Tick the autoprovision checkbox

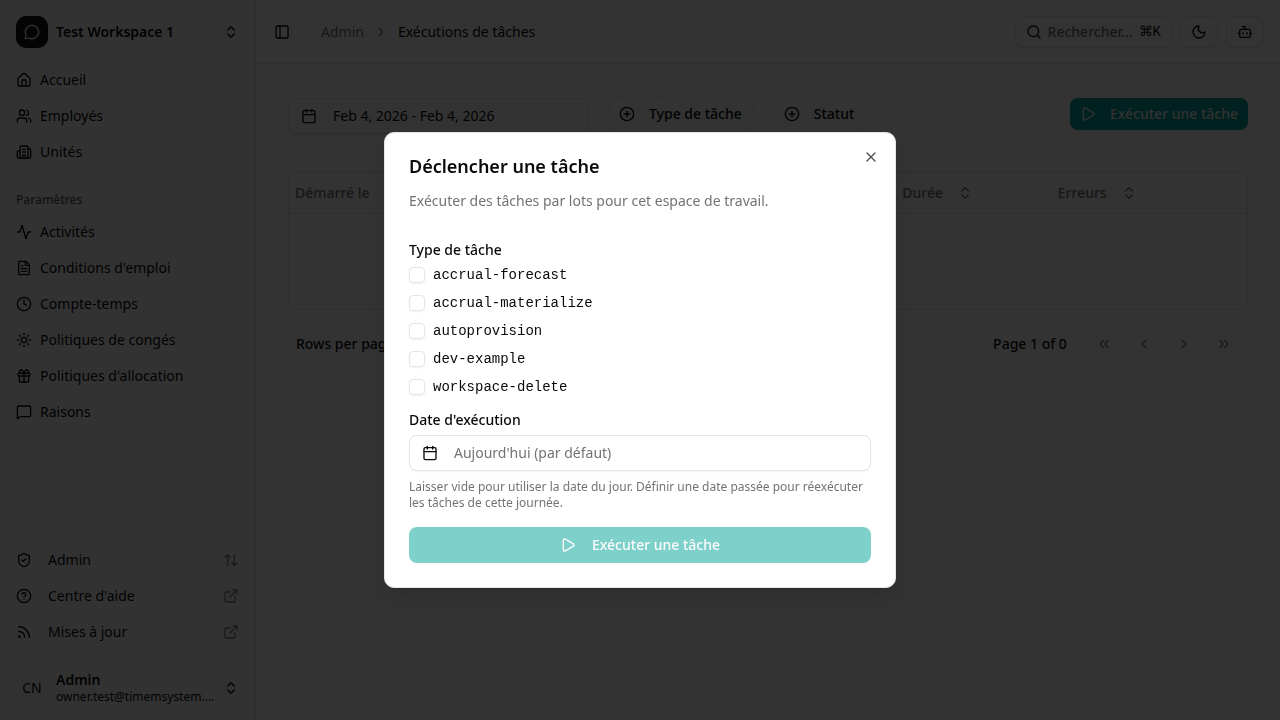(417, 331)
